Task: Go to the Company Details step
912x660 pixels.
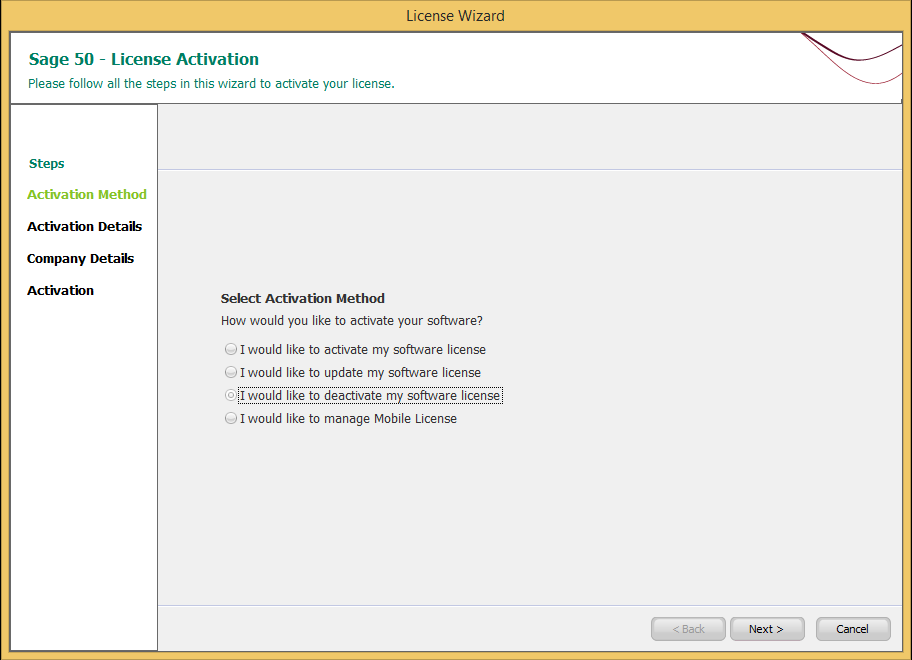Action: (x=80, y=258)
